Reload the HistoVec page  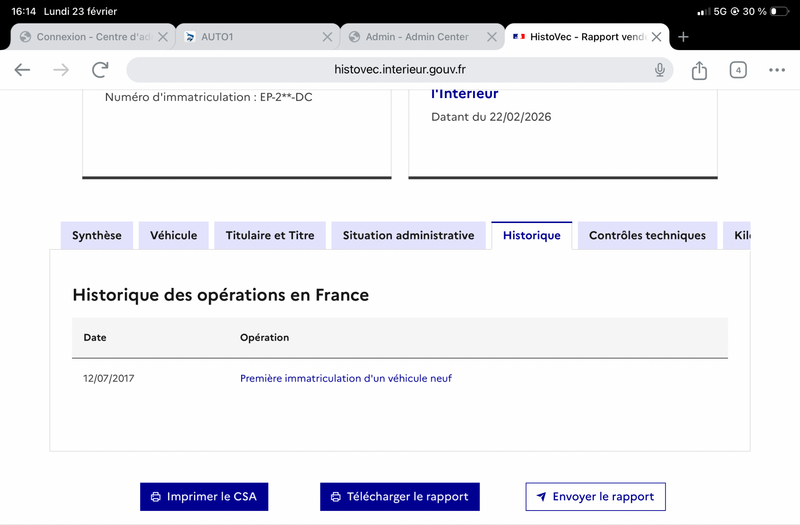coord(100,69)
